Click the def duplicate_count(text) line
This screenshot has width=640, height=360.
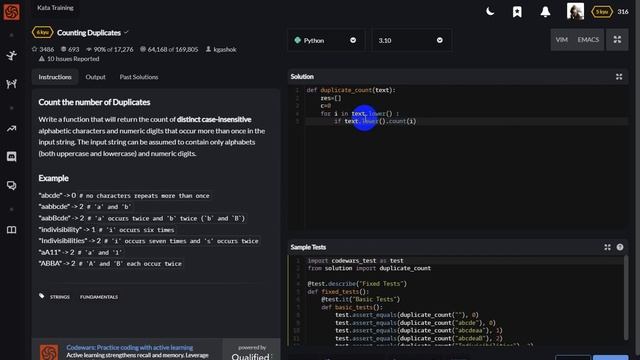(x=351, y=90)
